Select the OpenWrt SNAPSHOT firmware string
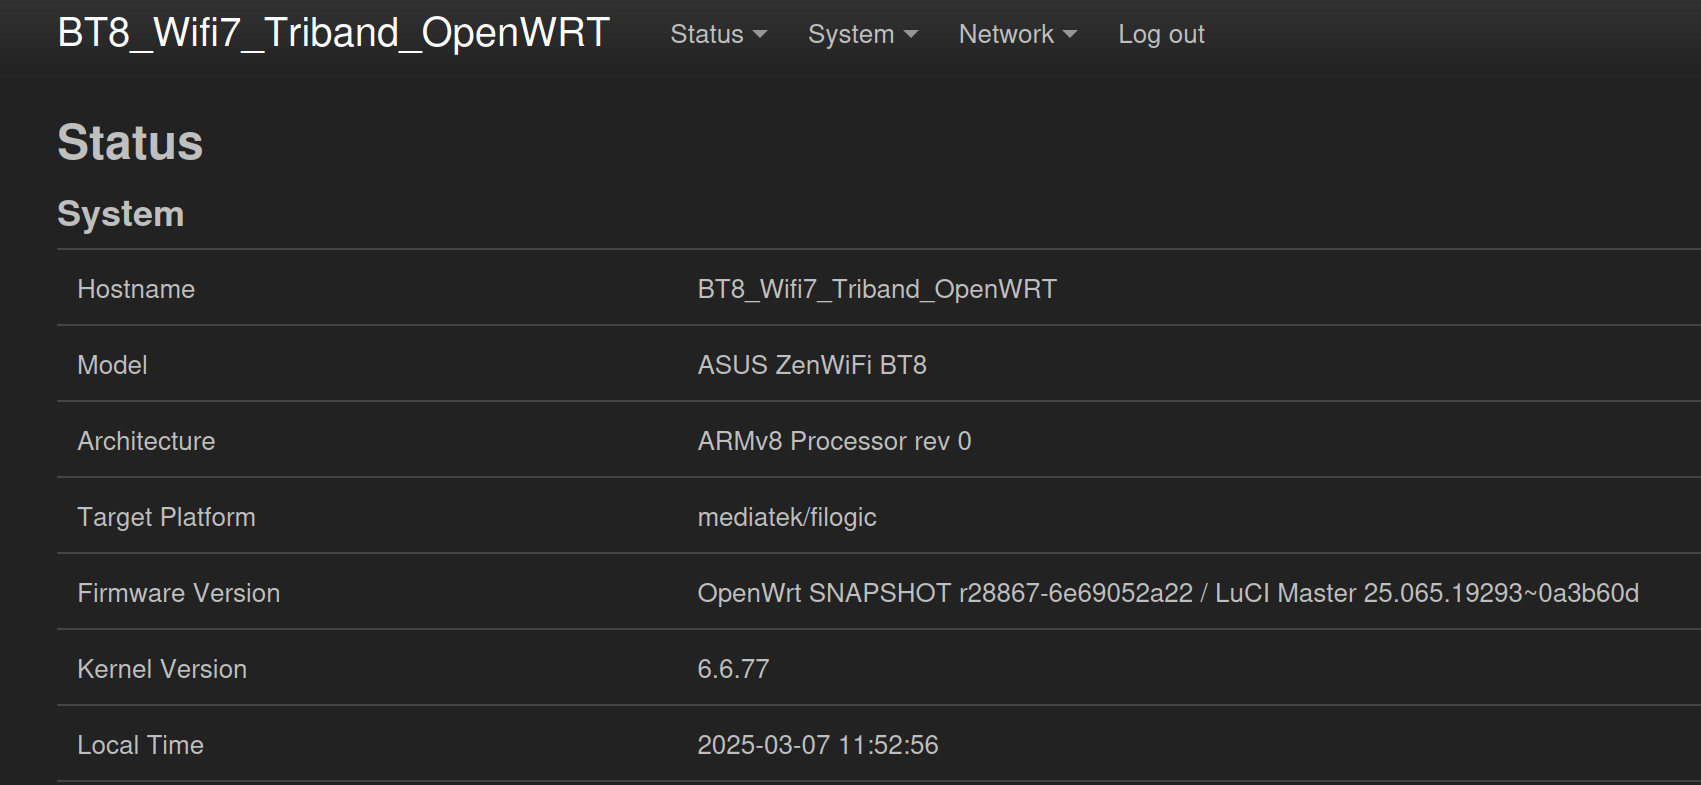Viewport: 1701px width, 785px height. click(1168, 593)
